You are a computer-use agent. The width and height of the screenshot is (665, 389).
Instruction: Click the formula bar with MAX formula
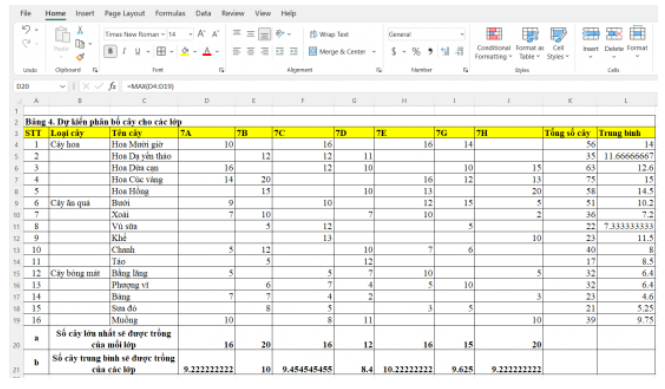click(389, 86)
